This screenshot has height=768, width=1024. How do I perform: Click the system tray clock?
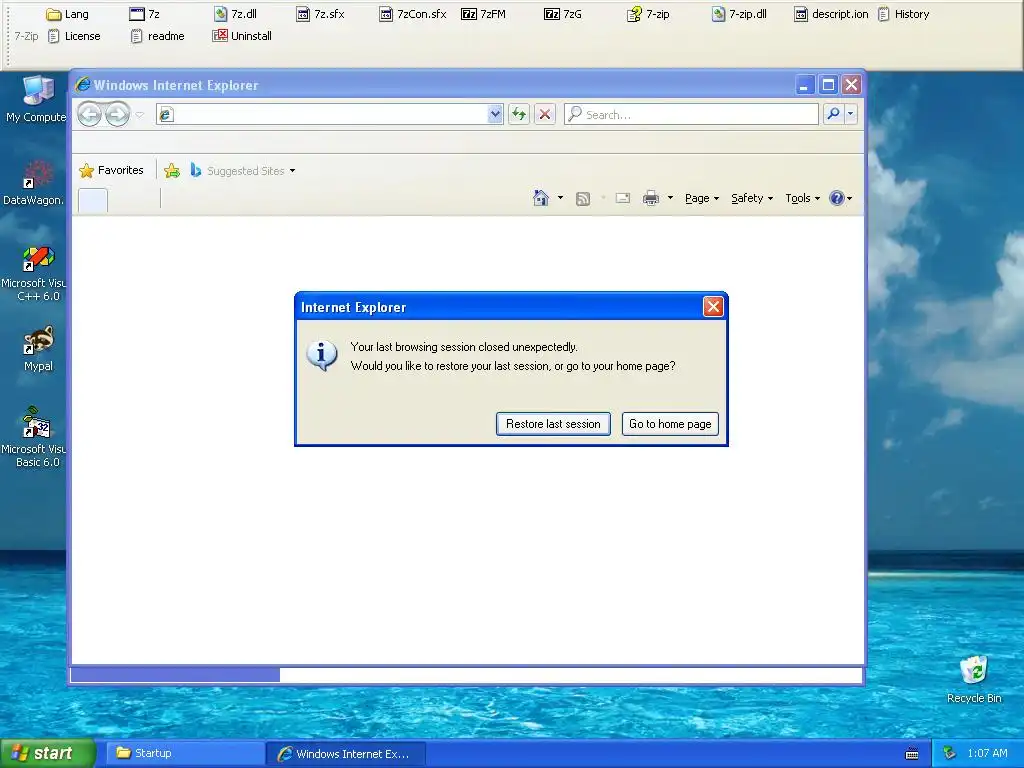tap(987, 753)
